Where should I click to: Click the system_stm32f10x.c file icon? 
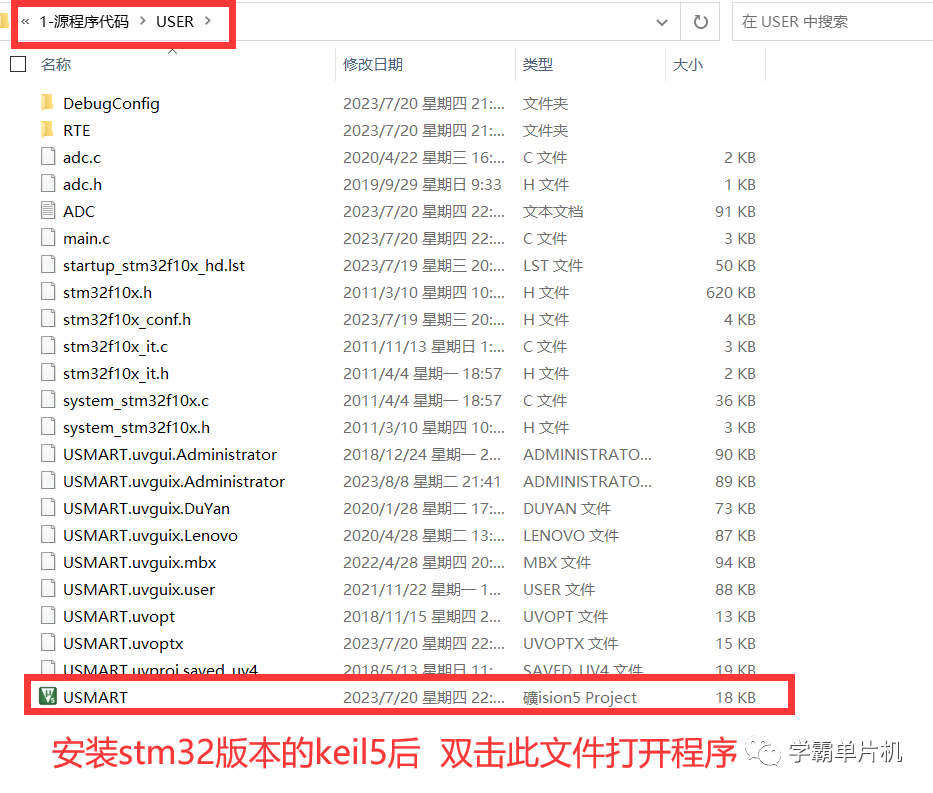tap(48, 400)
